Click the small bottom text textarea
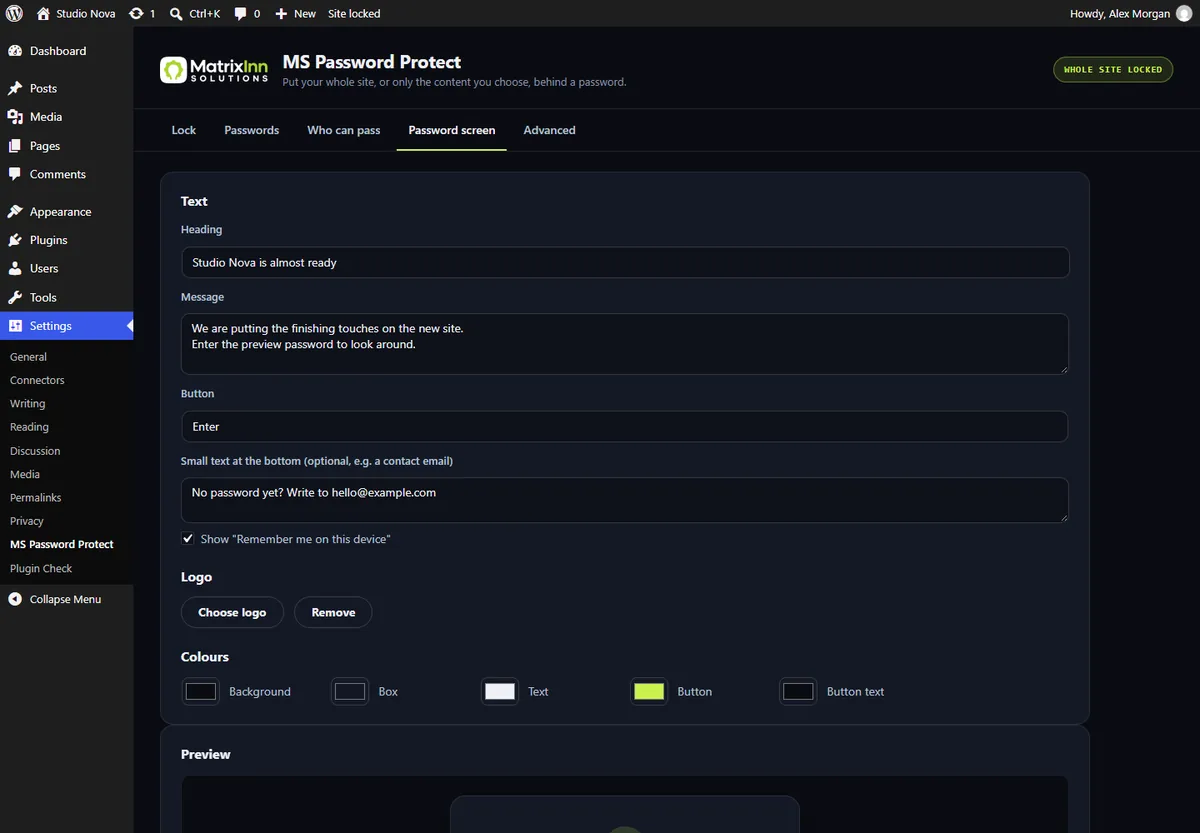1200x833 pixels. click(625, 500)
